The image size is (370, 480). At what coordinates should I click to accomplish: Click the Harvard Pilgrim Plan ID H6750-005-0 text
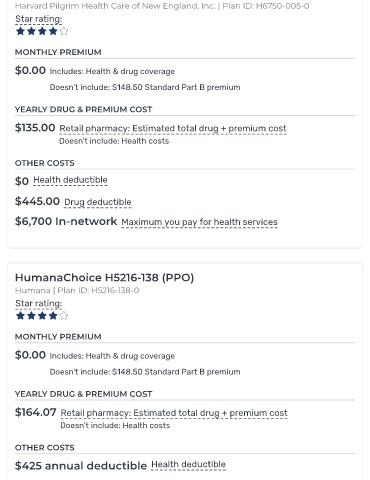266,6
